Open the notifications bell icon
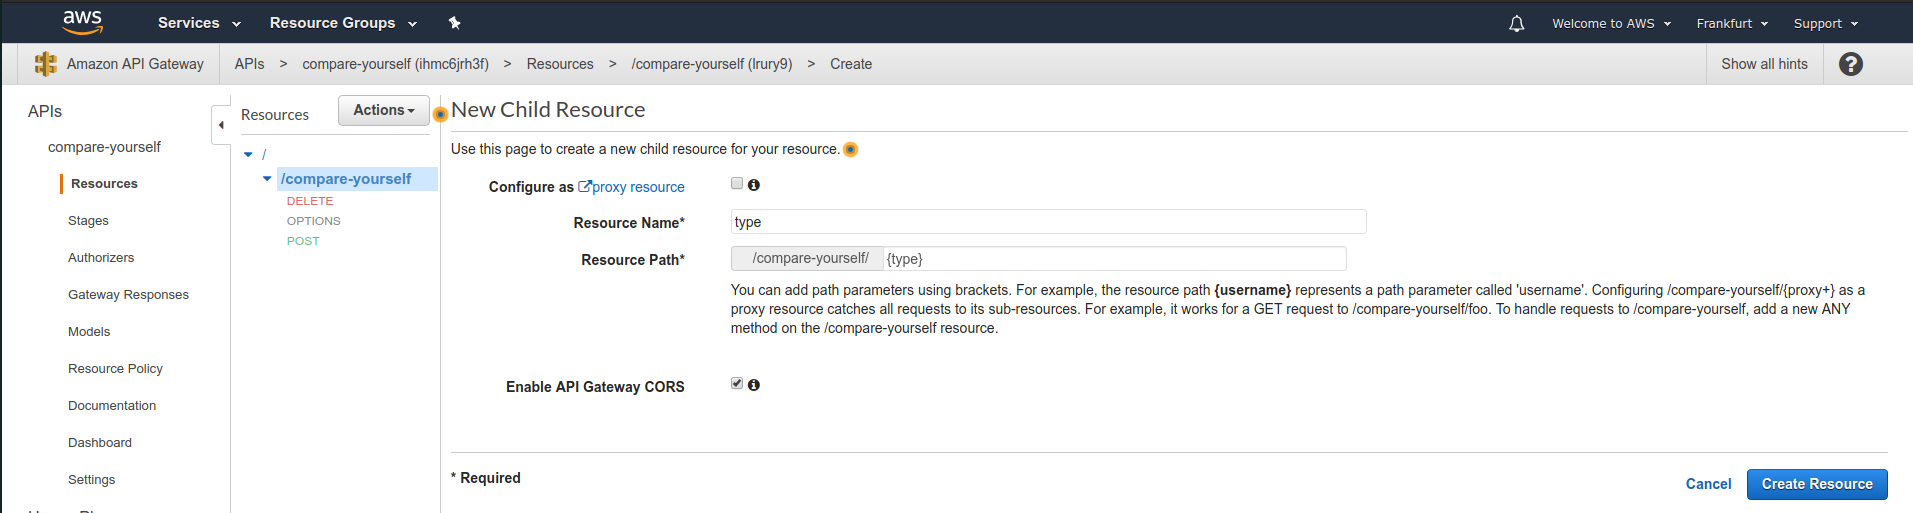The height and width of the screenshot is (513, 1913). tap(1516, 23)
